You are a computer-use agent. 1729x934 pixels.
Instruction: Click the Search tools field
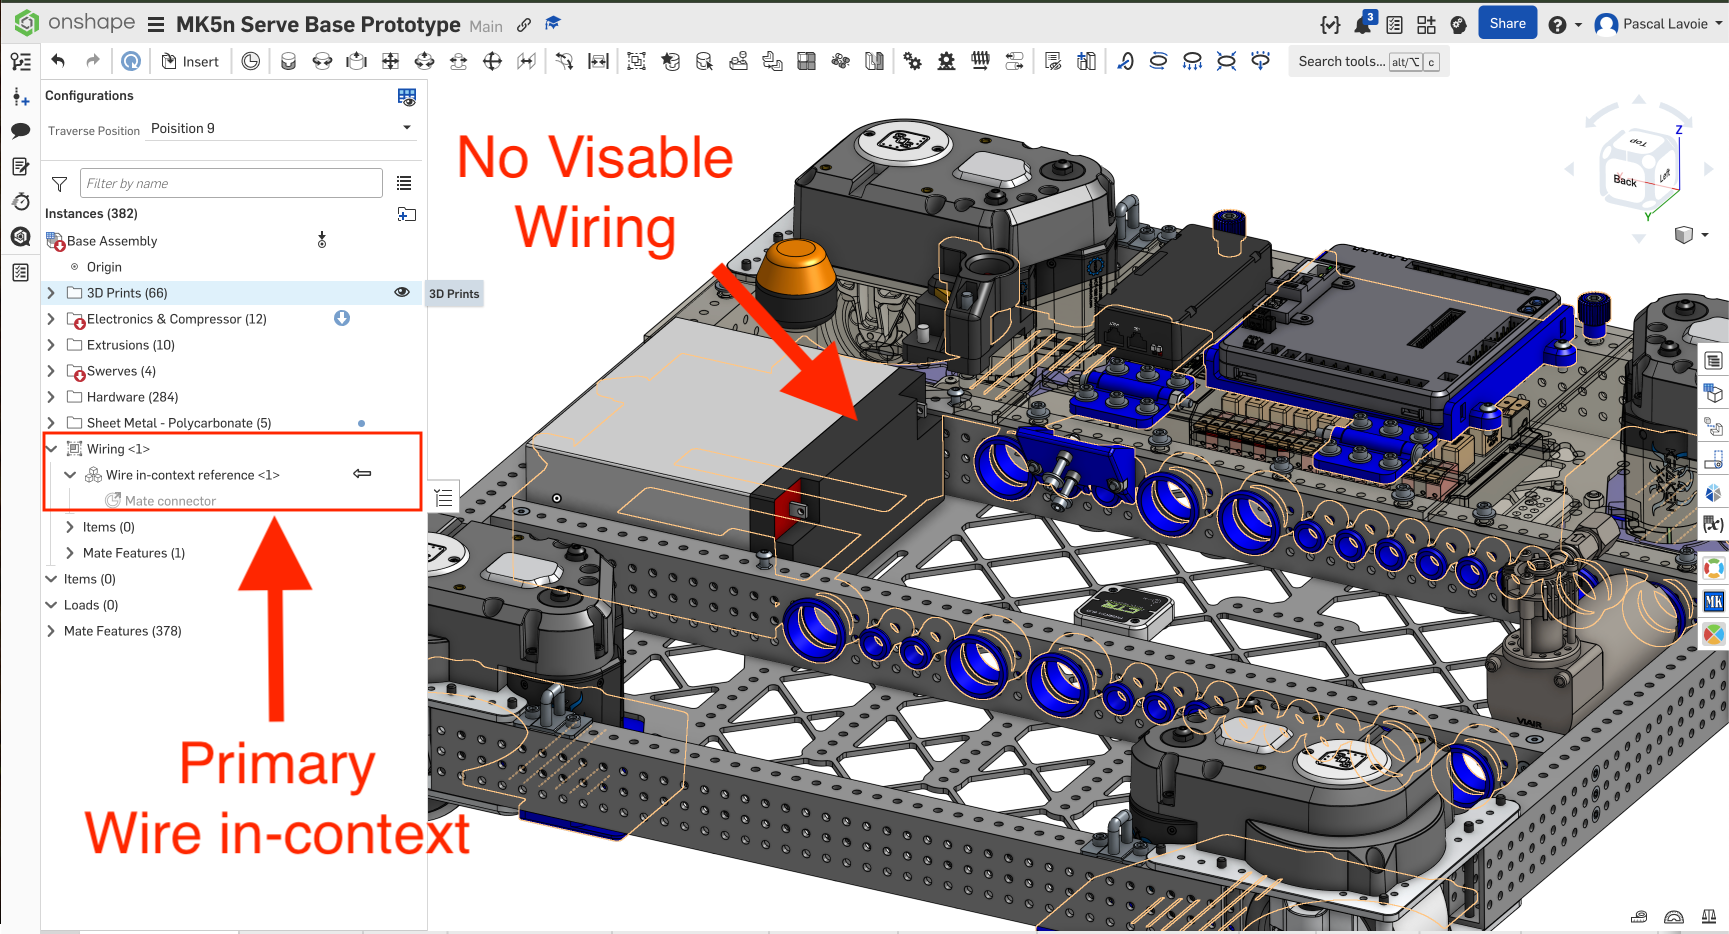pos(1368,61)
